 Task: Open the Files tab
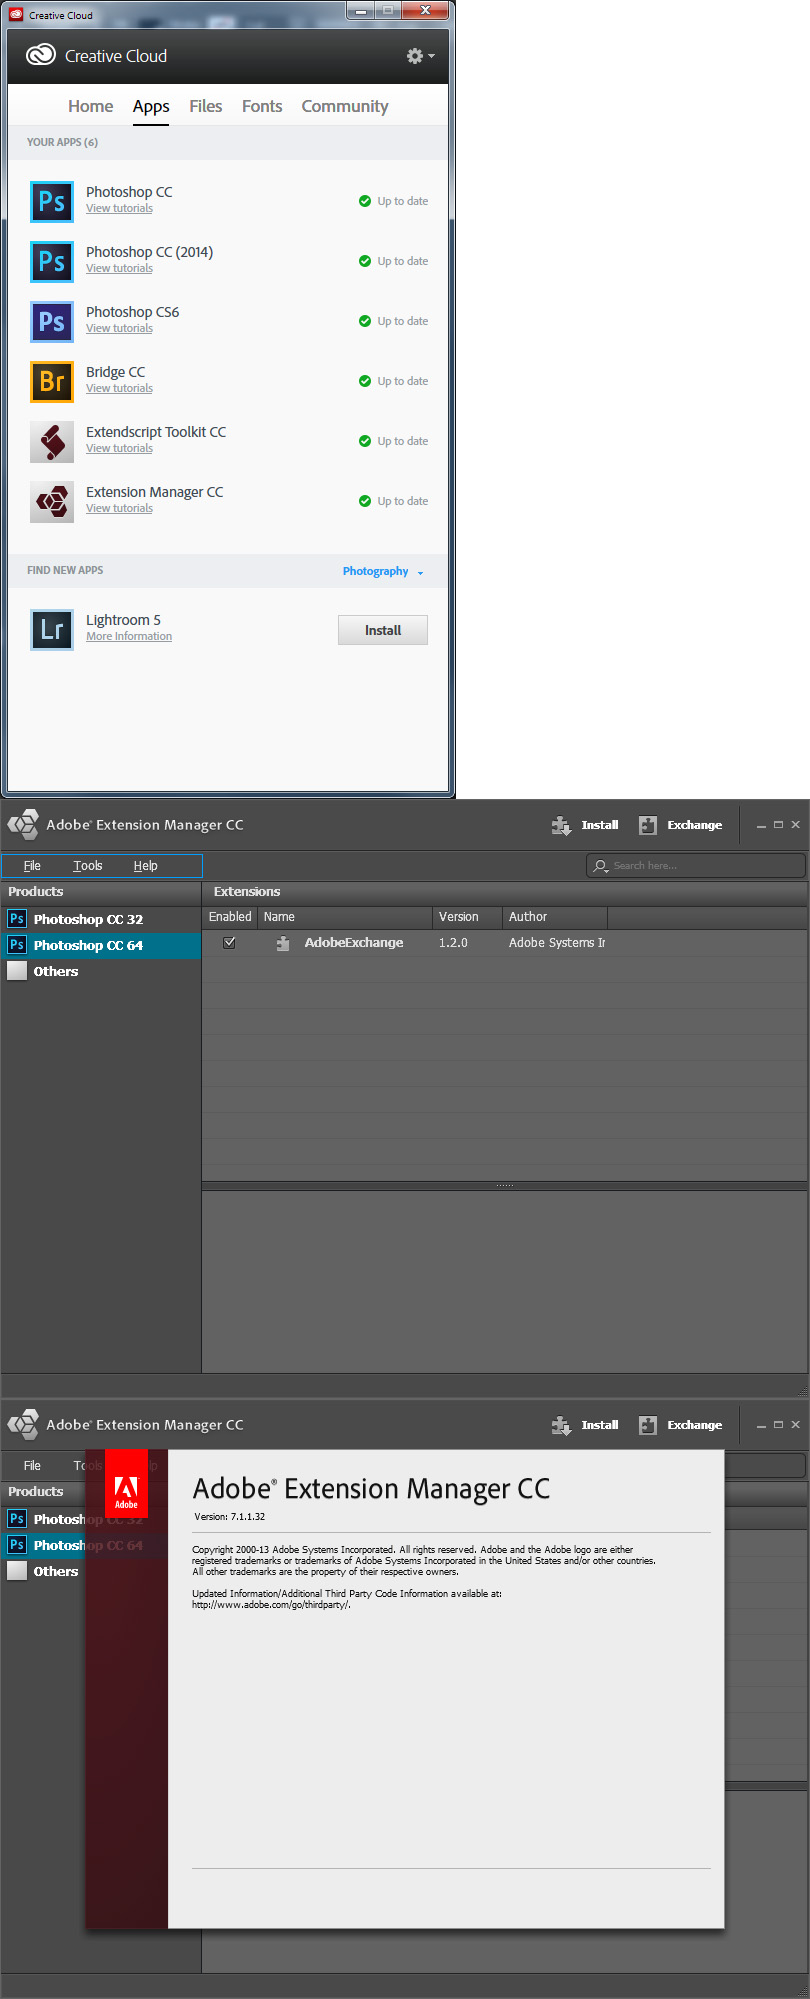pyautogui.click(x=206, y=106)
